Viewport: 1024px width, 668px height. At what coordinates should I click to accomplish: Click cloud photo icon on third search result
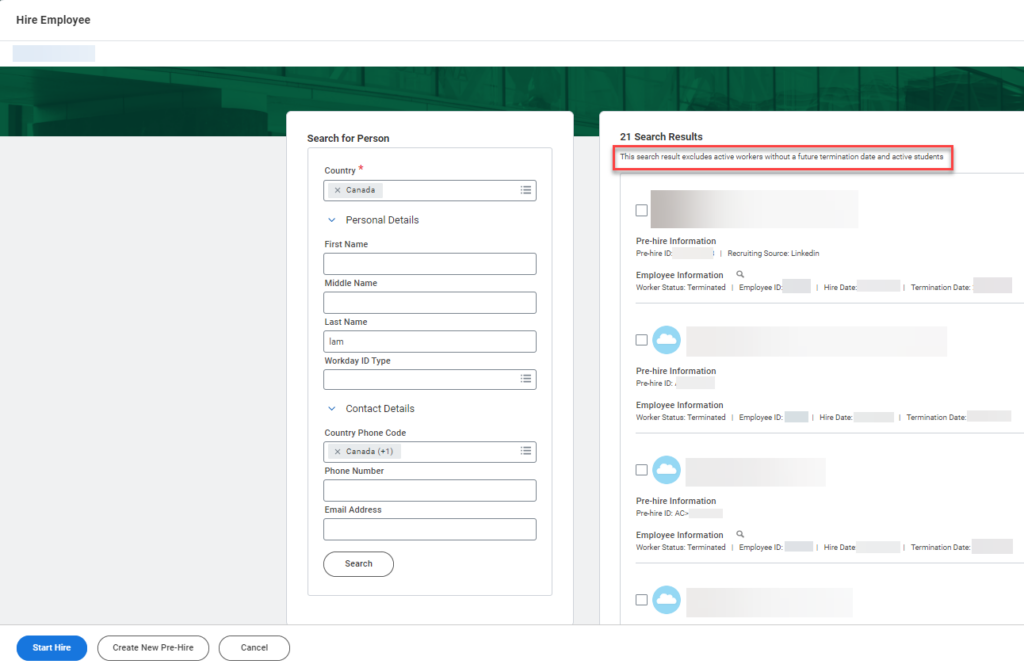point(666,471)
